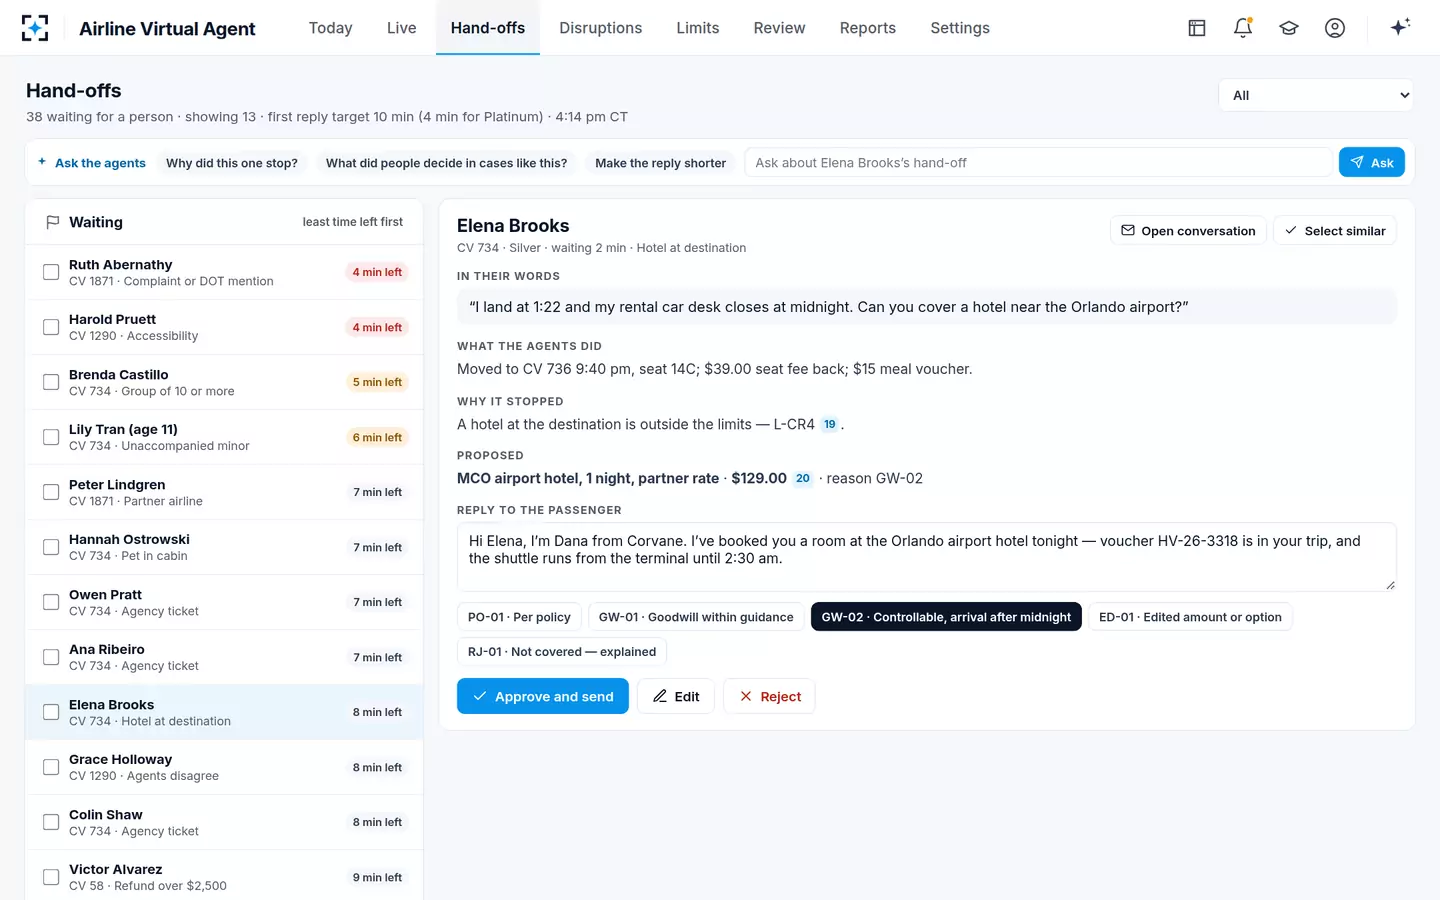This screenshot has height=900, width=1440.
Task: Send question with the Ask button
Action: (x=1372, y=162)
